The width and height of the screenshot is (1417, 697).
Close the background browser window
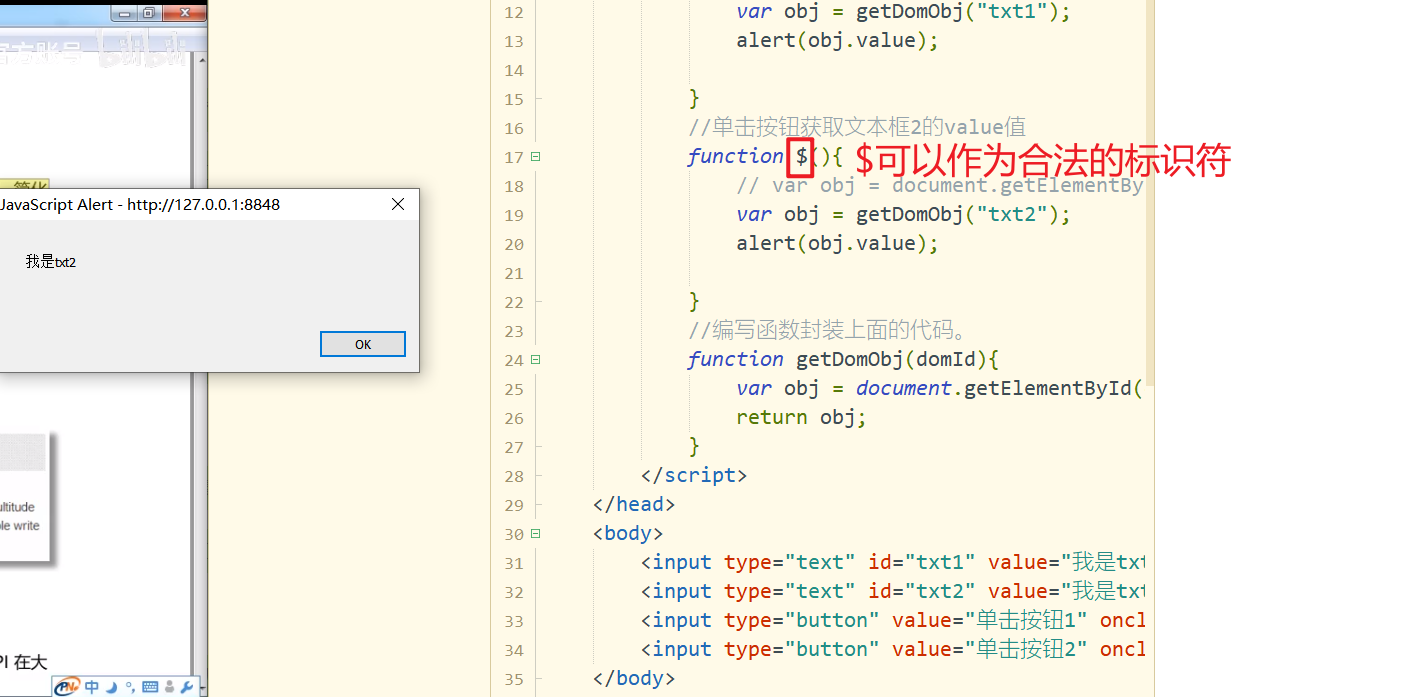coord(184,13)
